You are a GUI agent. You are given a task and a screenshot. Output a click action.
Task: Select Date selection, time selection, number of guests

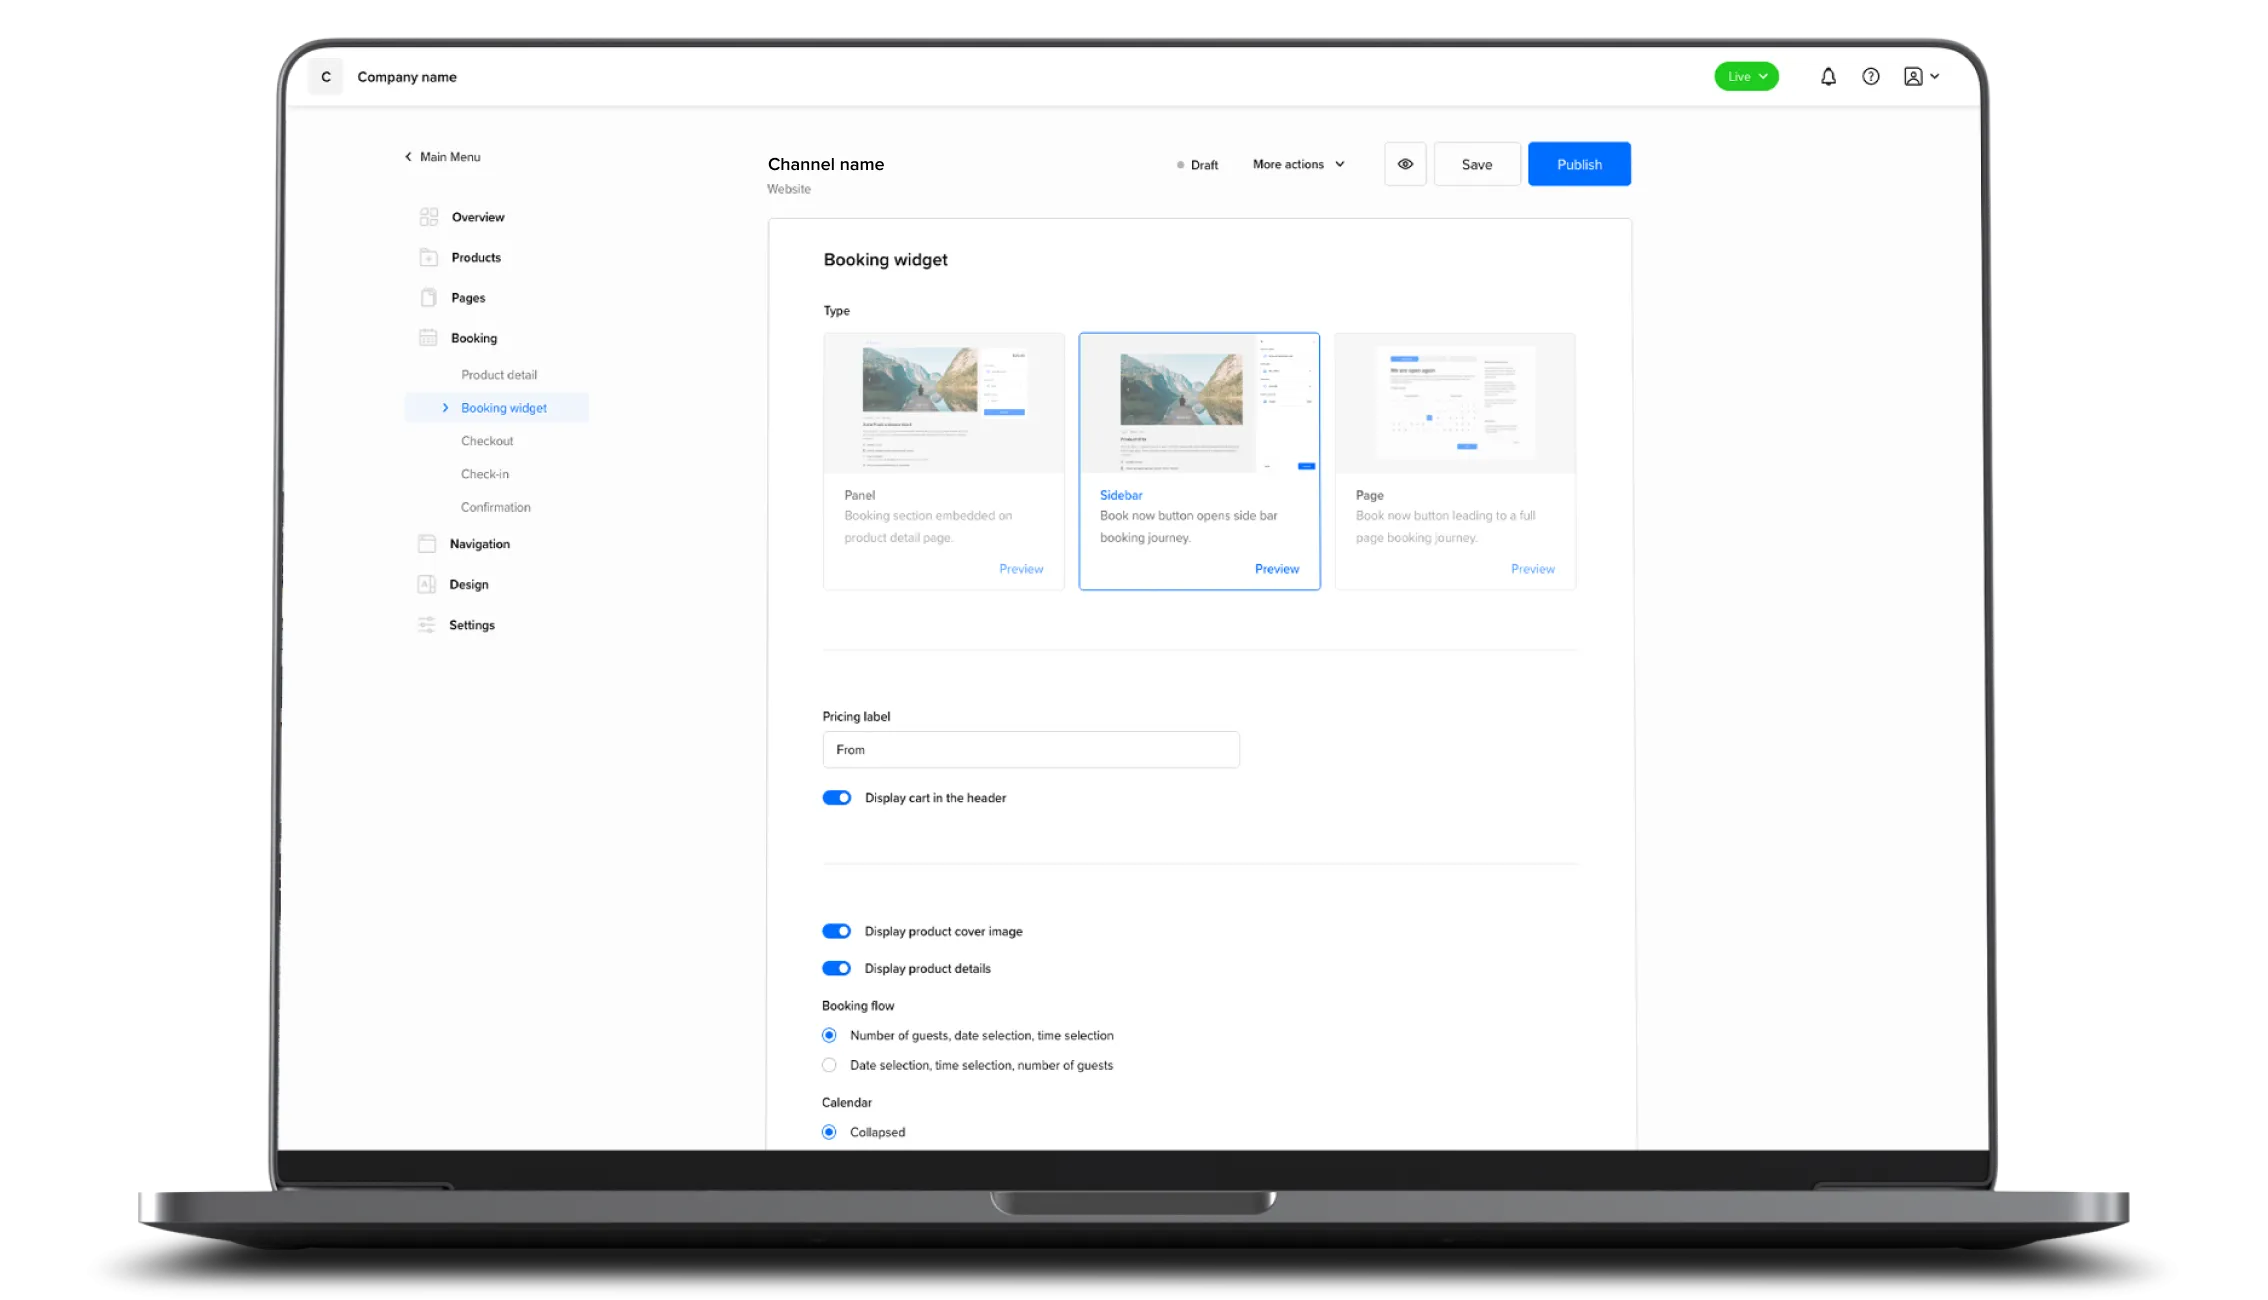[x=829, y=1065]
